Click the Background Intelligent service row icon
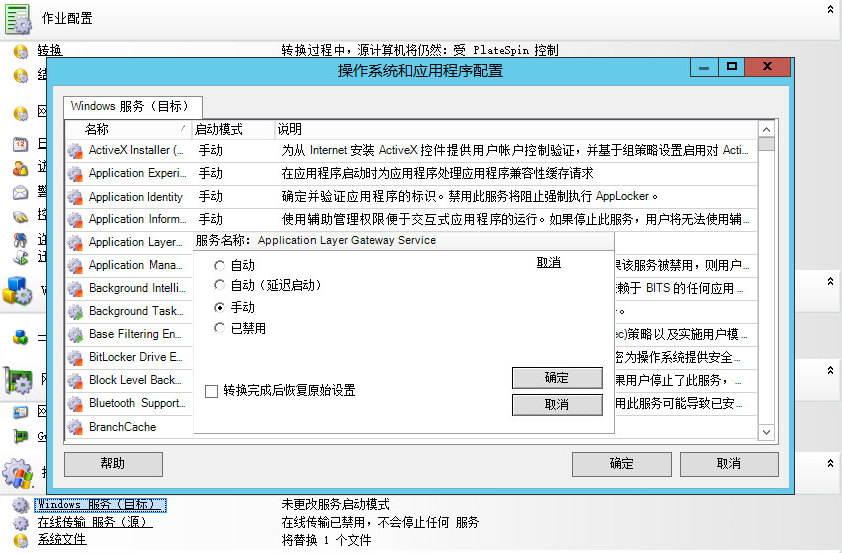This screenshot has height=553, width=842. [75, 289]
